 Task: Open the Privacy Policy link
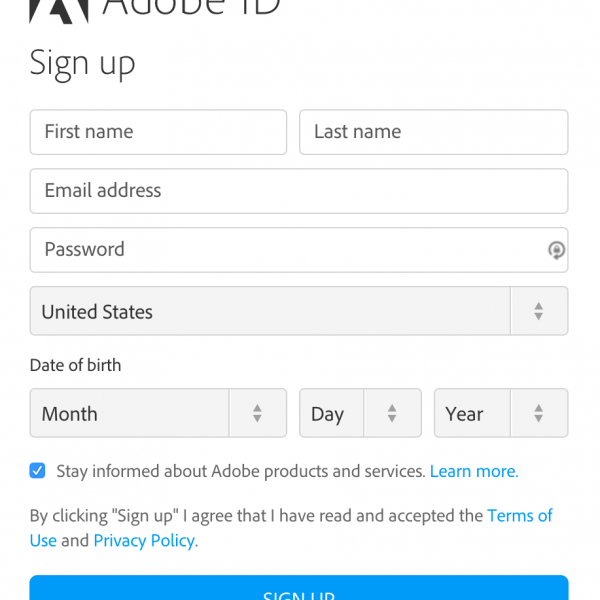pos(145,541)
